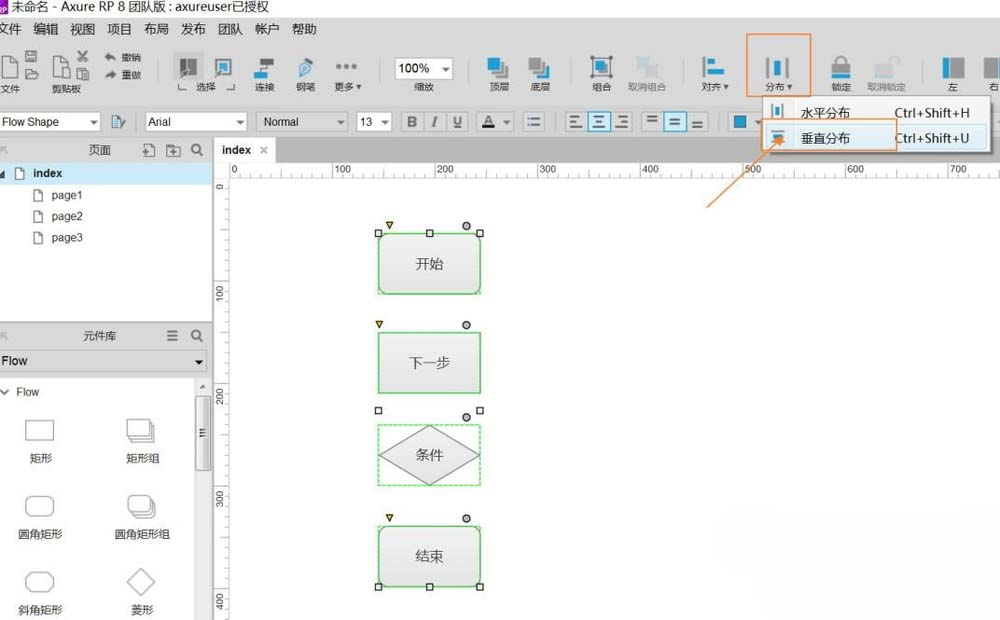Viewport: 1000px width, 620px height.
Task: Open the 对齐 align button
Action: (714, 72)
